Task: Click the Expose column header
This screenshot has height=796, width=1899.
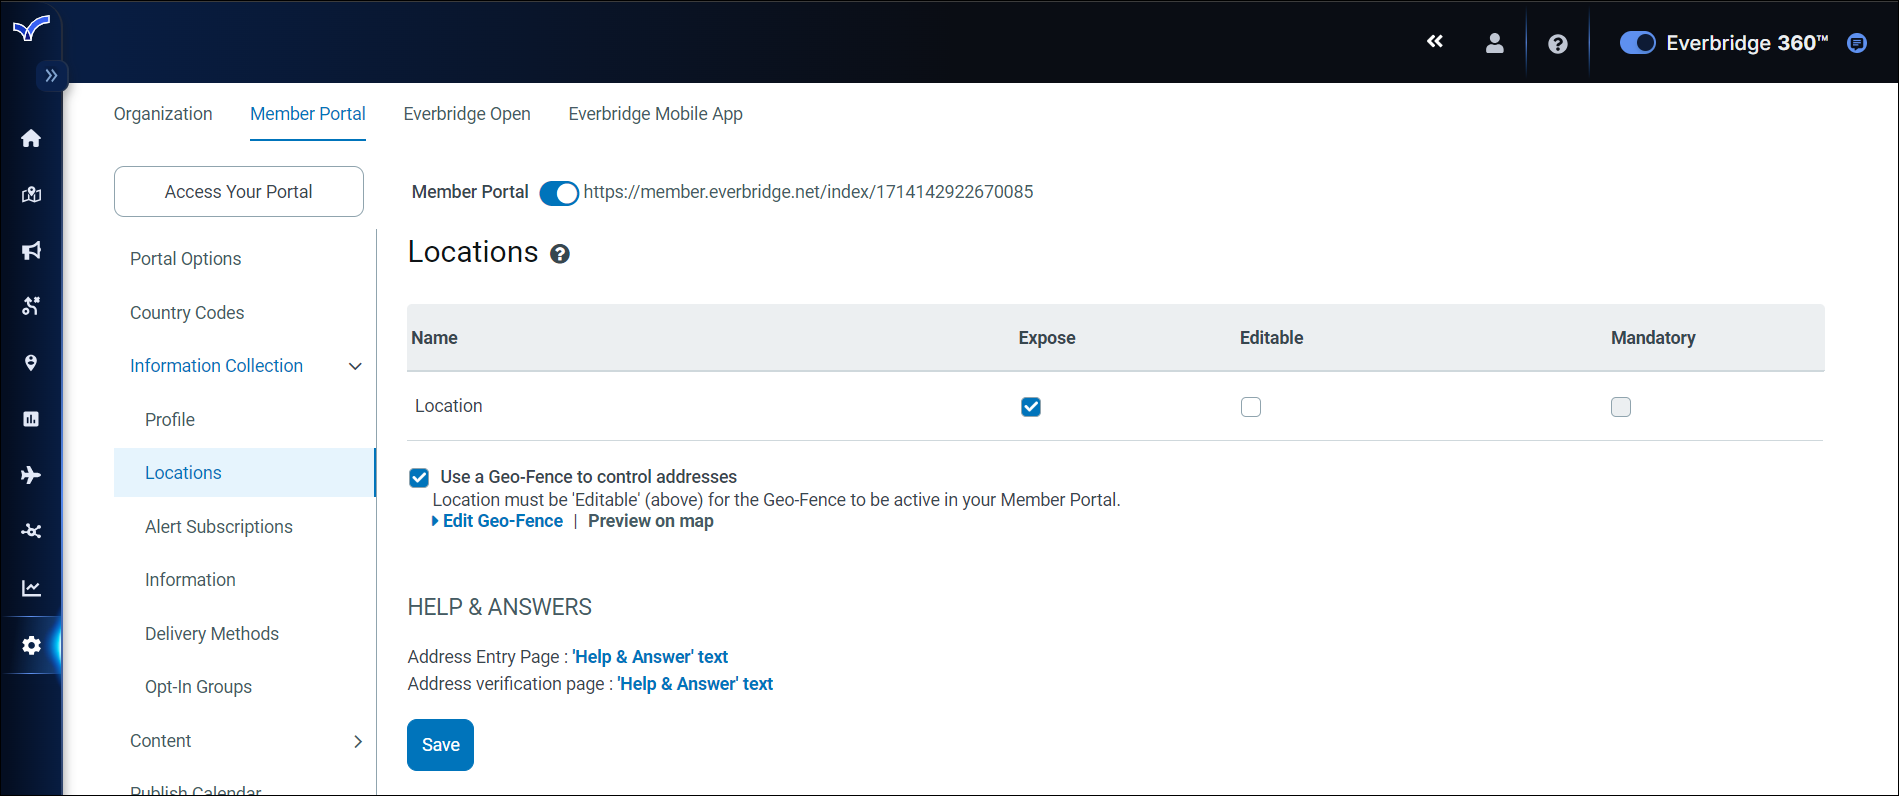Action: click(1047, 338)
